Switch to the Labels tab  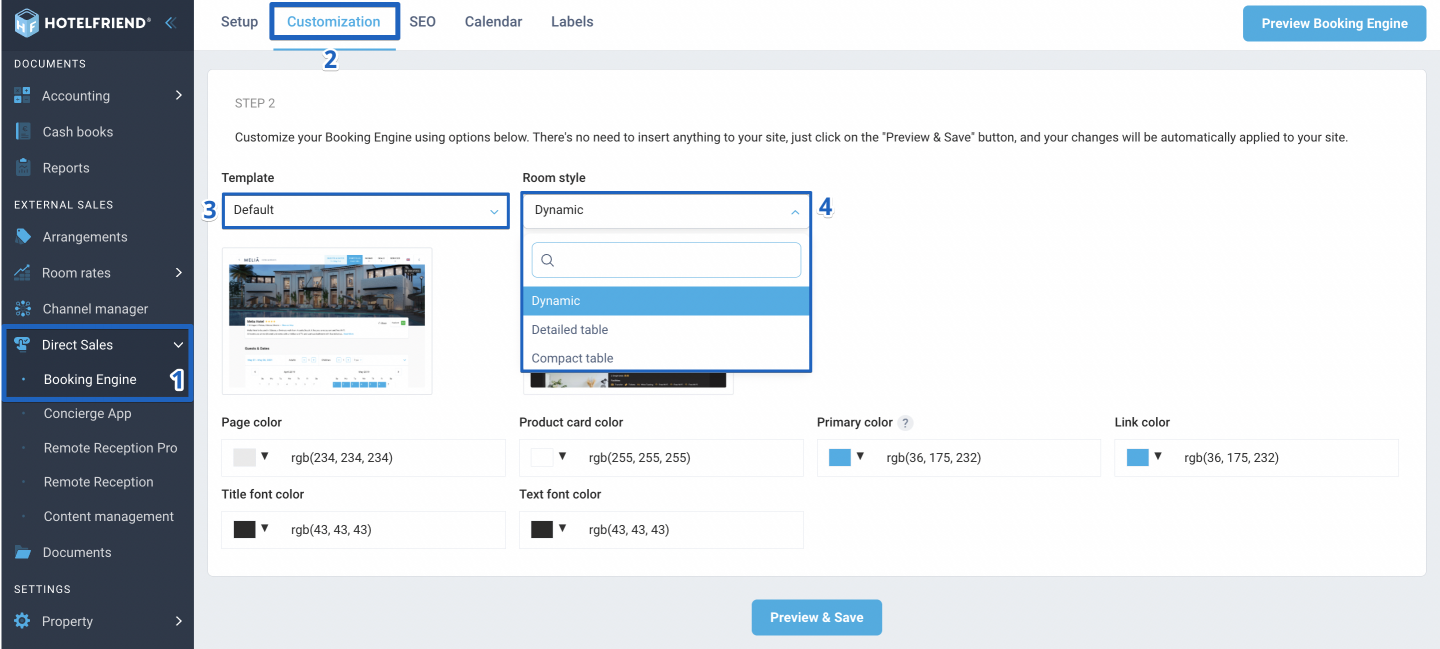572,22
